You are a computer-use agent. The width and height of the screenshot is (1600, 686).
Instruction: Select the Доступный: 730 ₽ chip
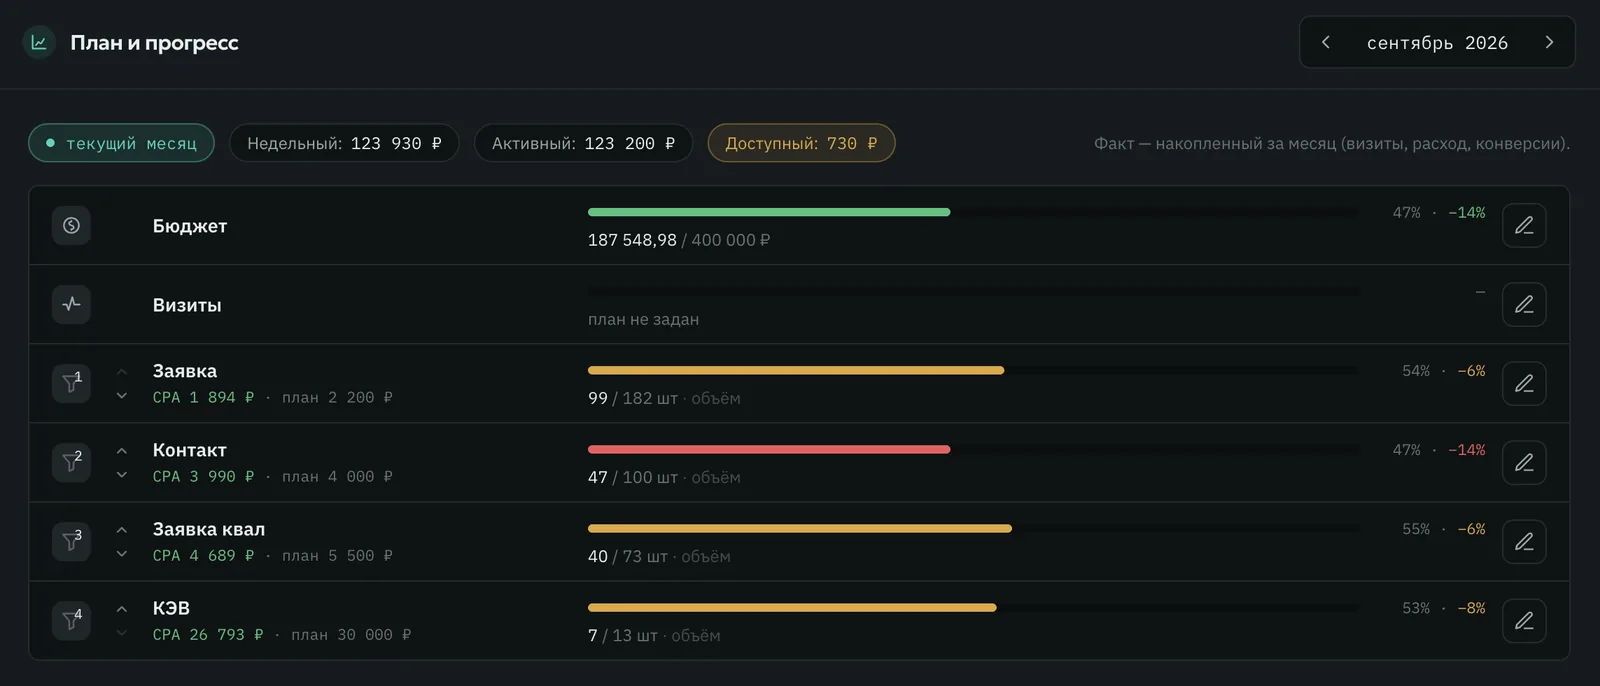[x=801, y=143]
